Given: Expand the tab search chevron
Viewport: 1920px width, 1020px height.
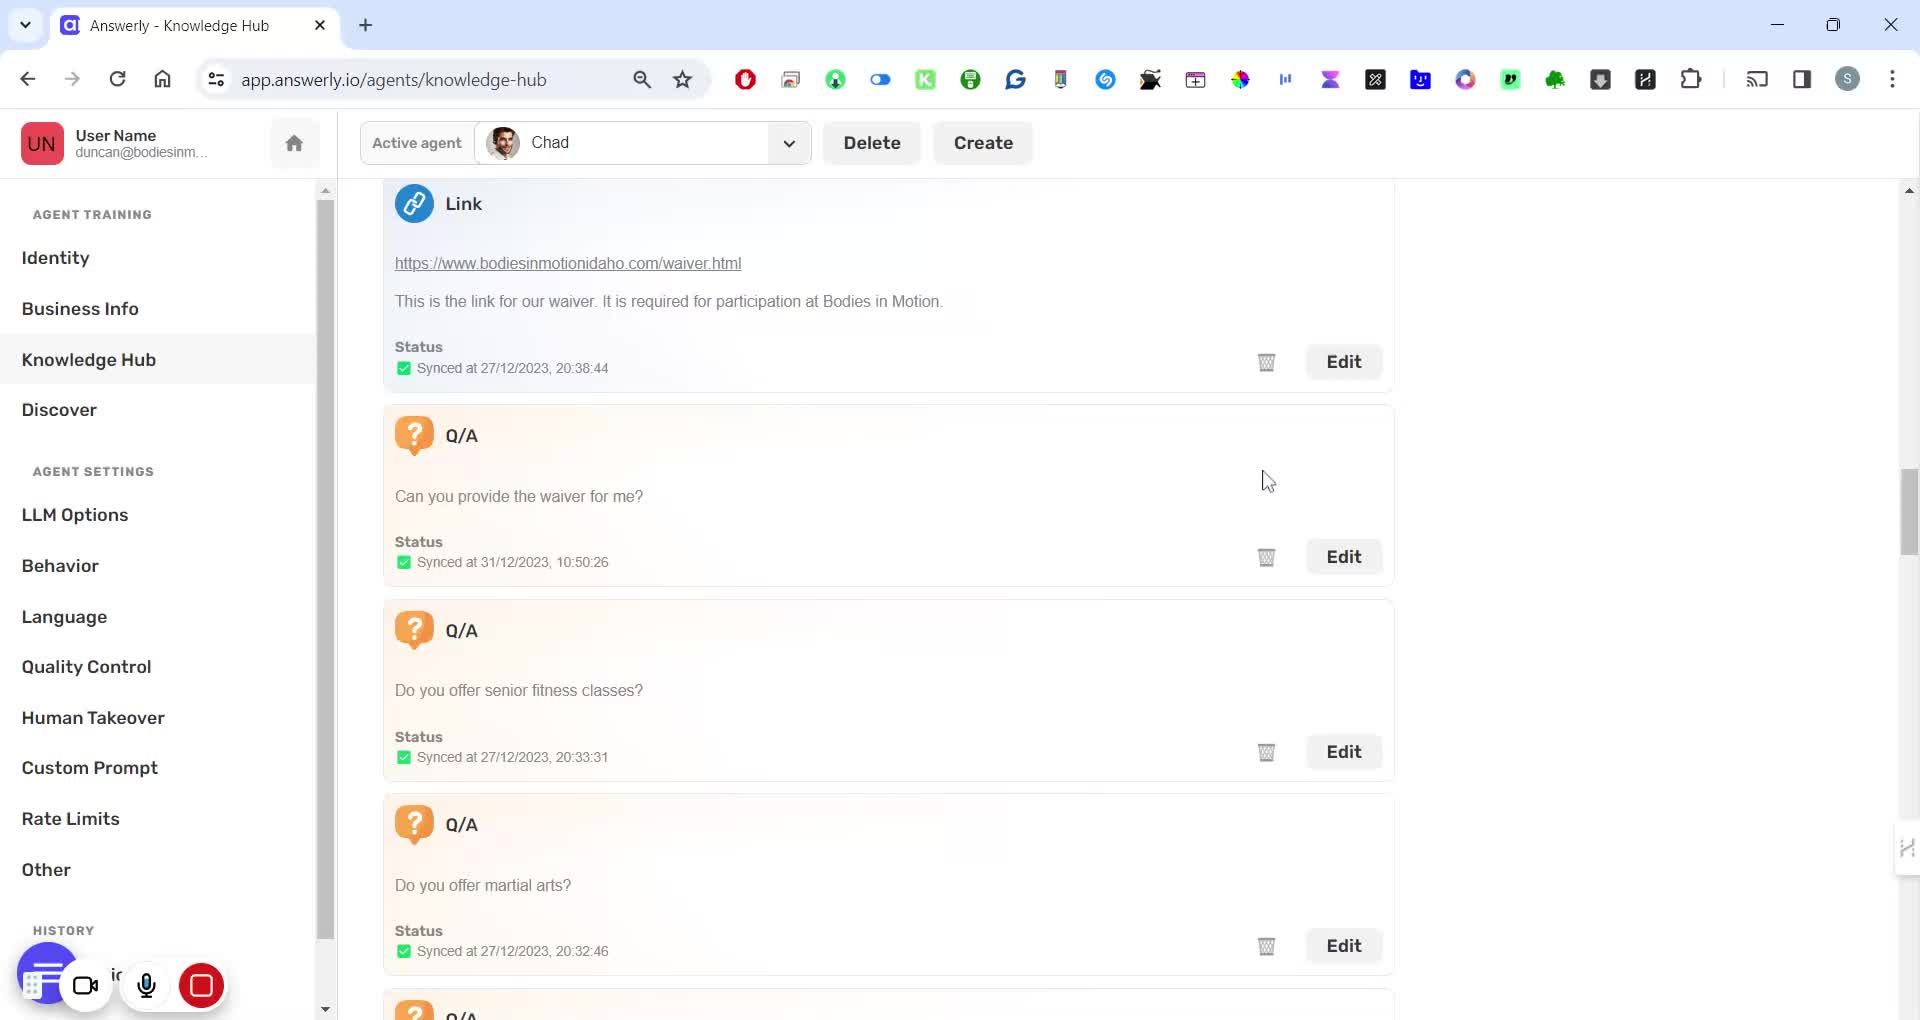Looking at the screenshot, I should pos(26,25).
